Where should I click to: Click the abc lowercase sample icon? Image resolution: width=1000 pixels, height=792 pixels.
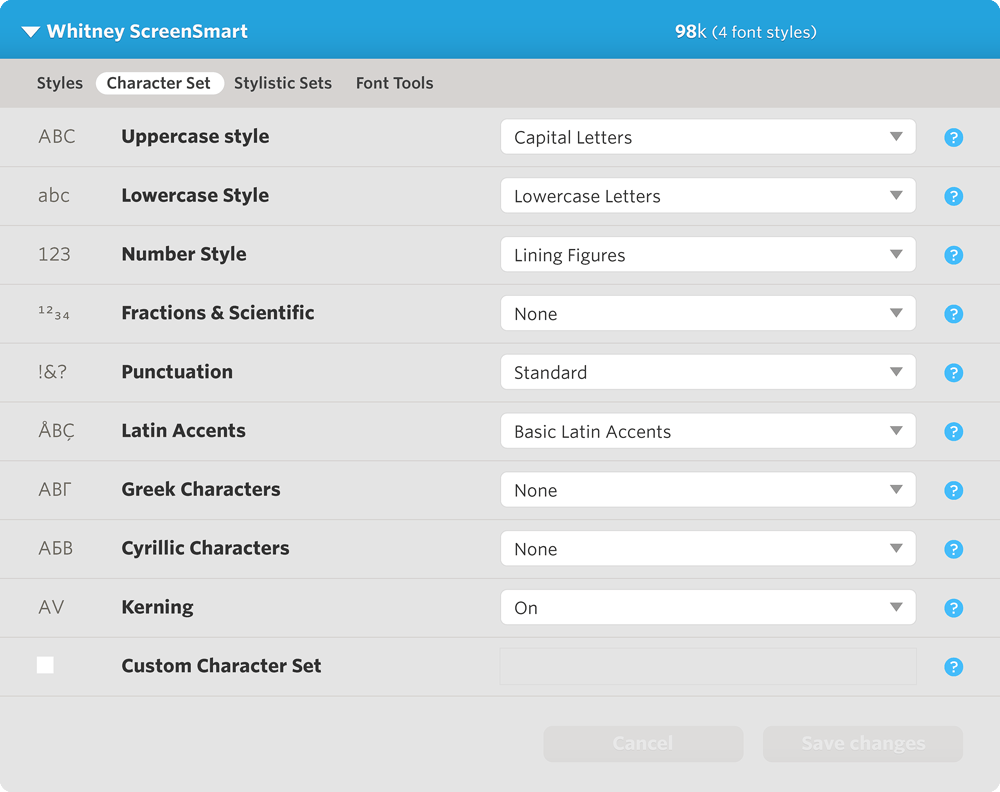click(54, 195)
